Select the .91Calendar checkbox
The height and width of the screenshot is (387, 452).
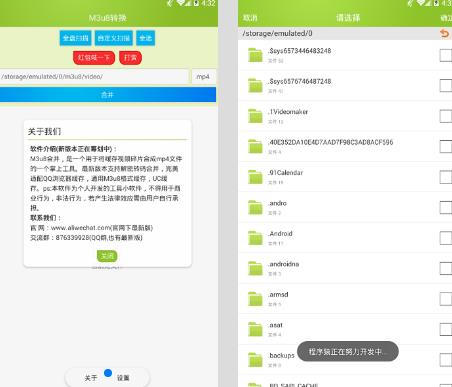point(446,177)
